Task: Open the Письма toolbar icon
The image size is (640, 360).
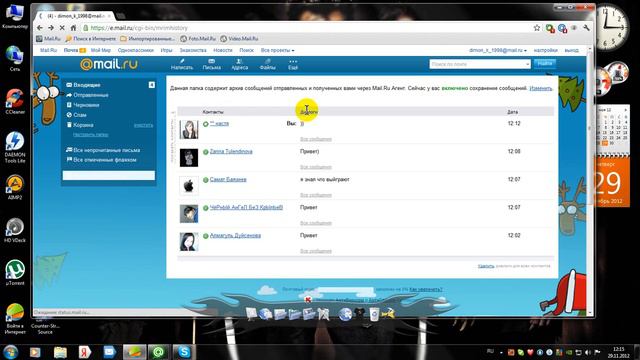Action: click(x=211, y=64)
